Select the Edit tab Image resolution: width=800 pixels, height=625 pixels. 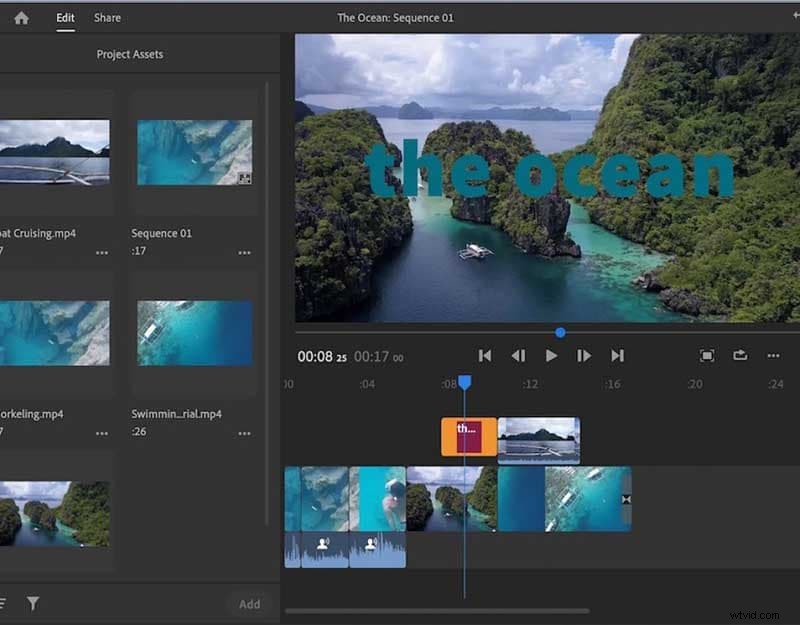tap(65, 17)
